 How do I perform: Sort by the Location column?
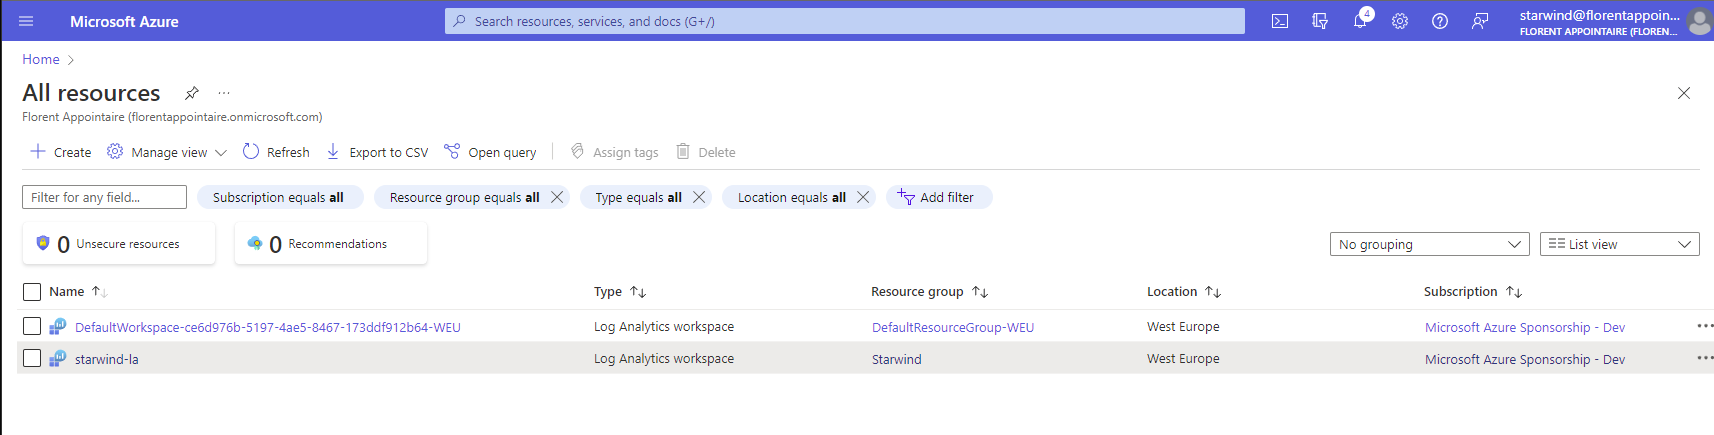tap(1184, 292)
